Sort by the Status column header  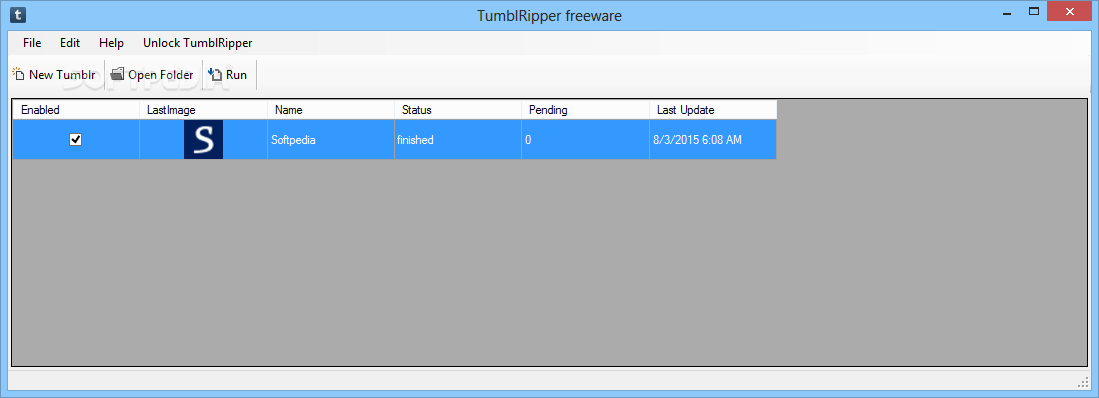click(458, 110)
